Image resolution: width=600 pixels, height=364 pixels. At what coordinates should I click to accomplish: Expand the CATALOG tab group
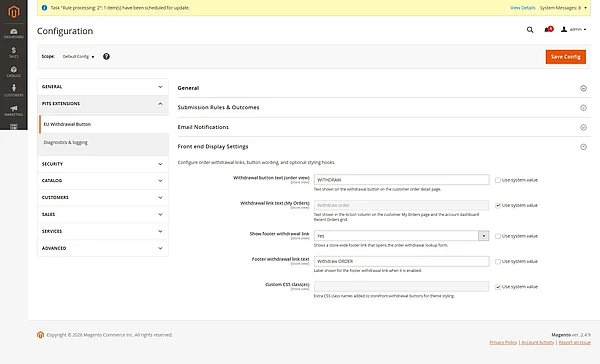[x=103, y=181]
